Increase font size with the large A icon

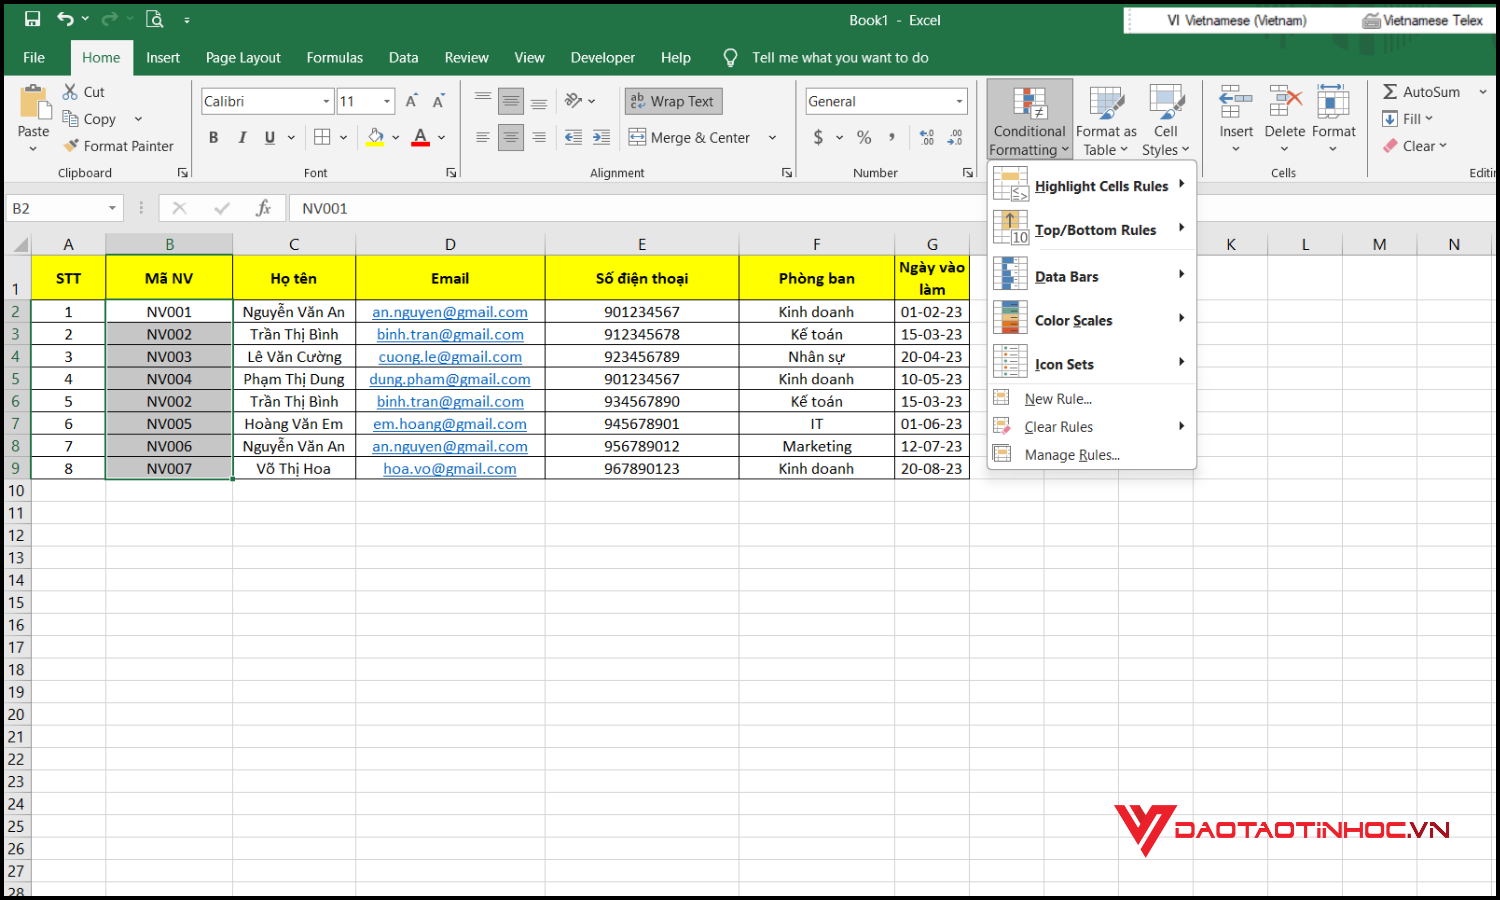(x=411, y=101)
